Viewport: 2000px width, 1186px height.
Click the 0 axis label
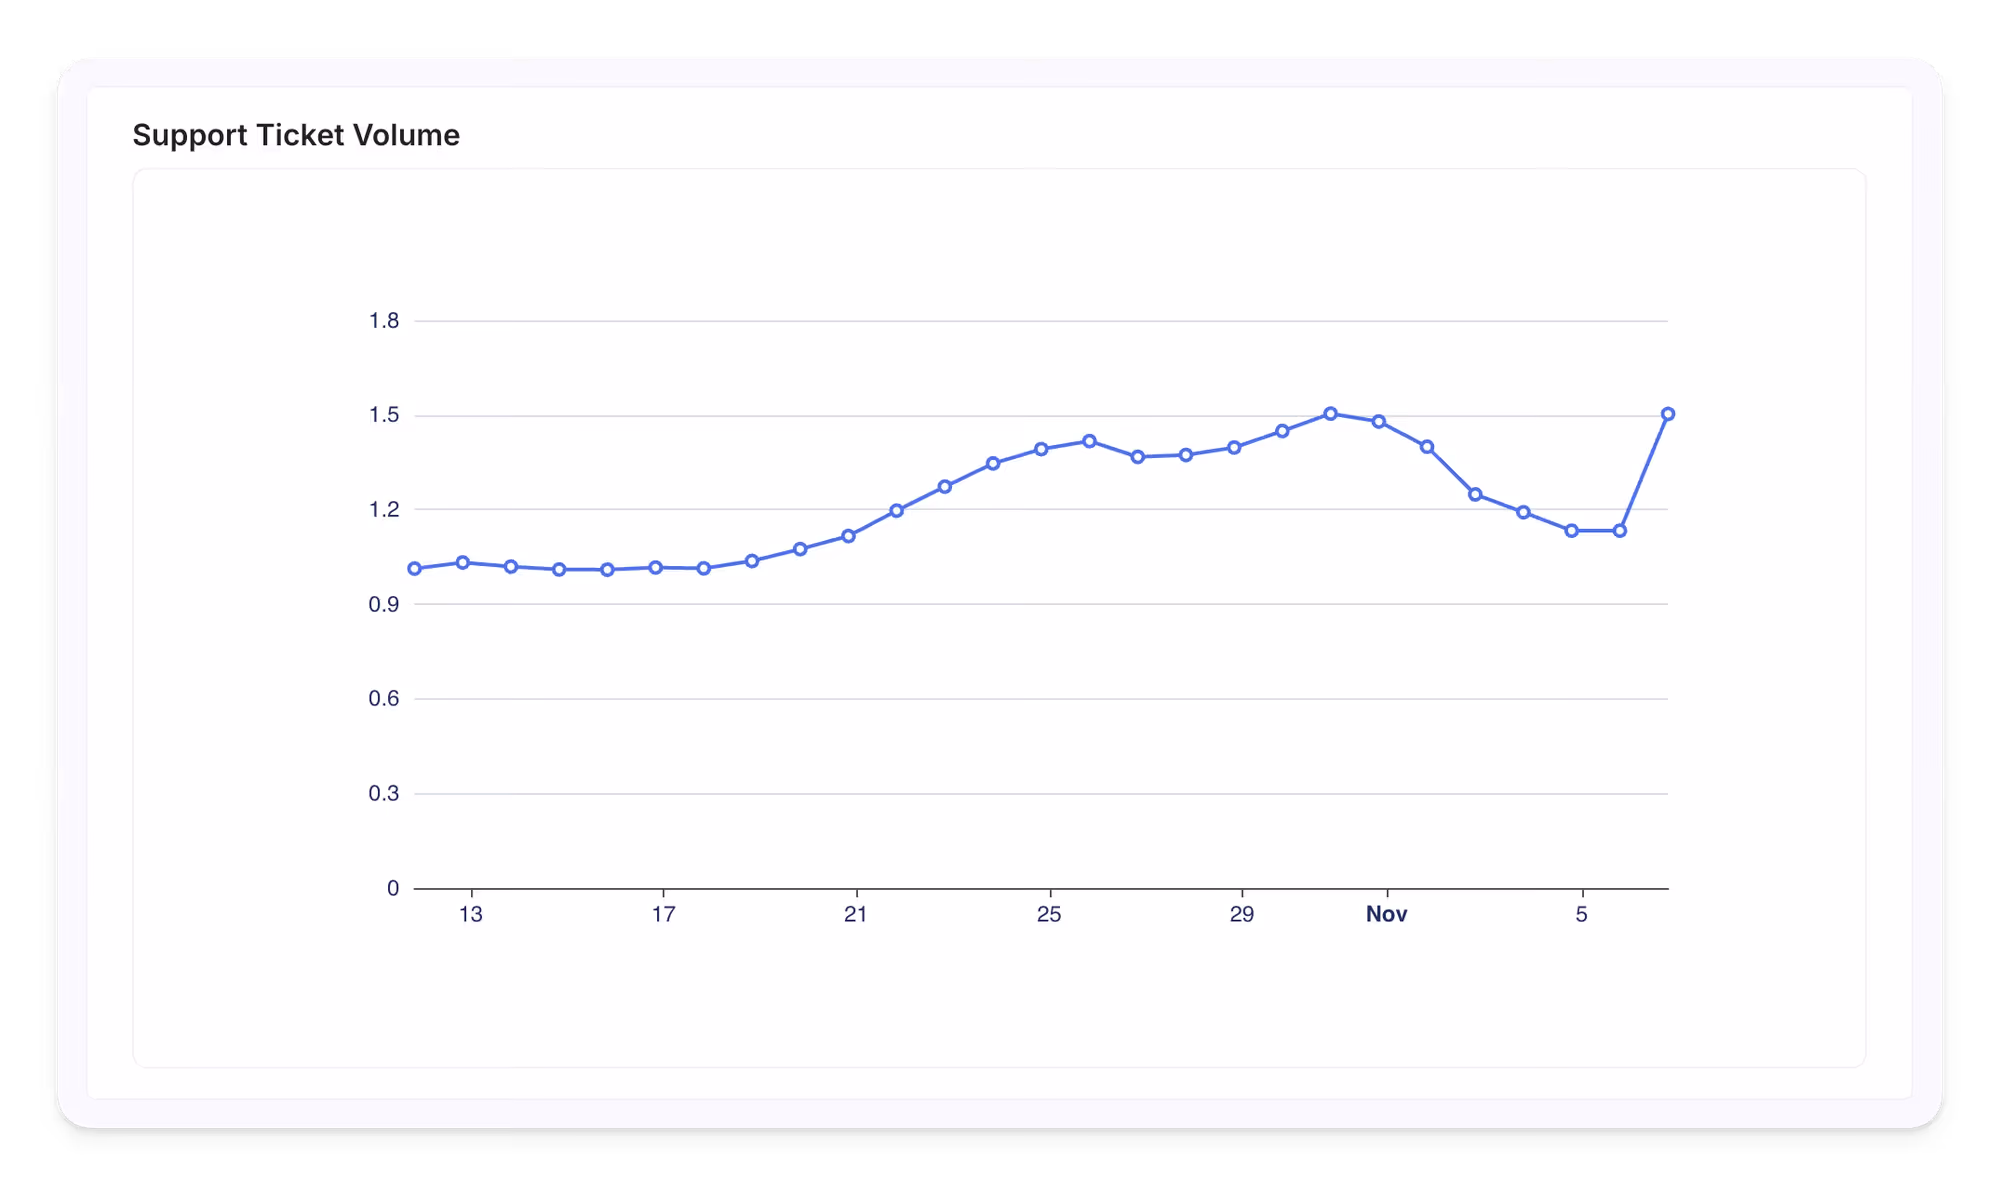[393, 885]
